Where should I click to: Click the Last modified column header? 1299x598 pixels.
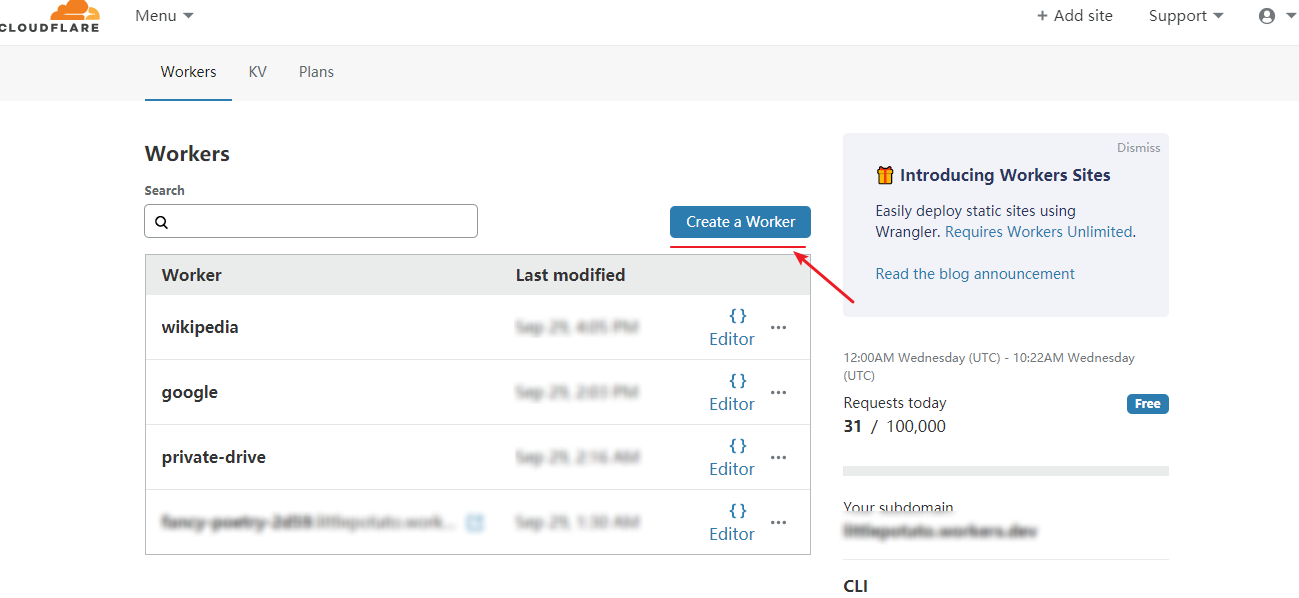[x=570, y=275]
